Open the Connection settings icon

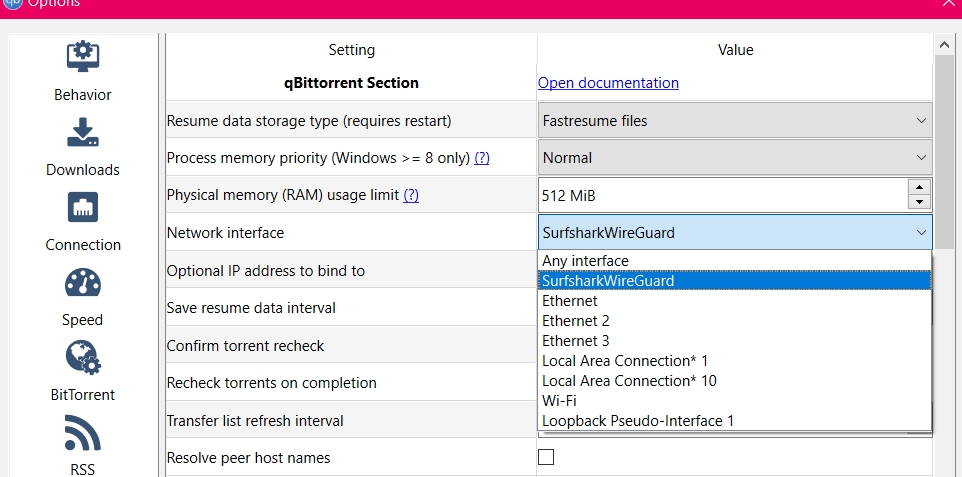[x=82, y=208]
